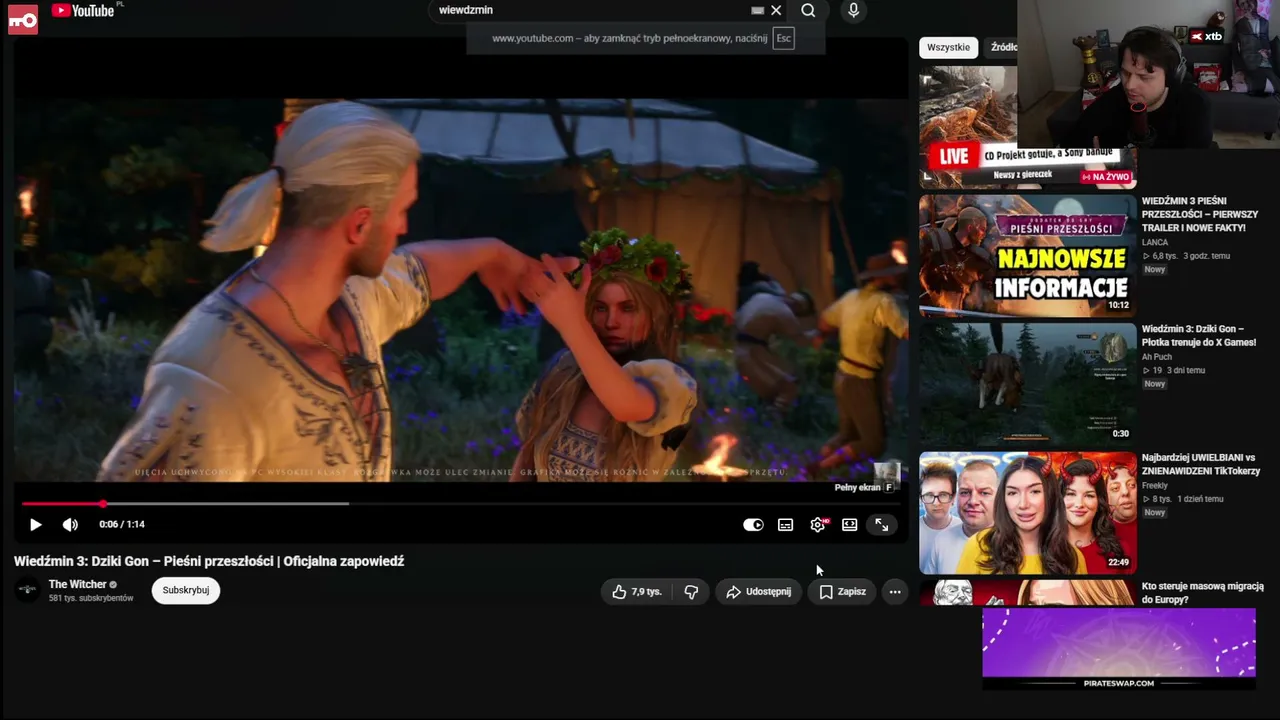Image resolution: width=1280 pixels, height=720 pixels.
Task: Like the video with 7,9 tys. likes
Action: [x=637, y=591]
